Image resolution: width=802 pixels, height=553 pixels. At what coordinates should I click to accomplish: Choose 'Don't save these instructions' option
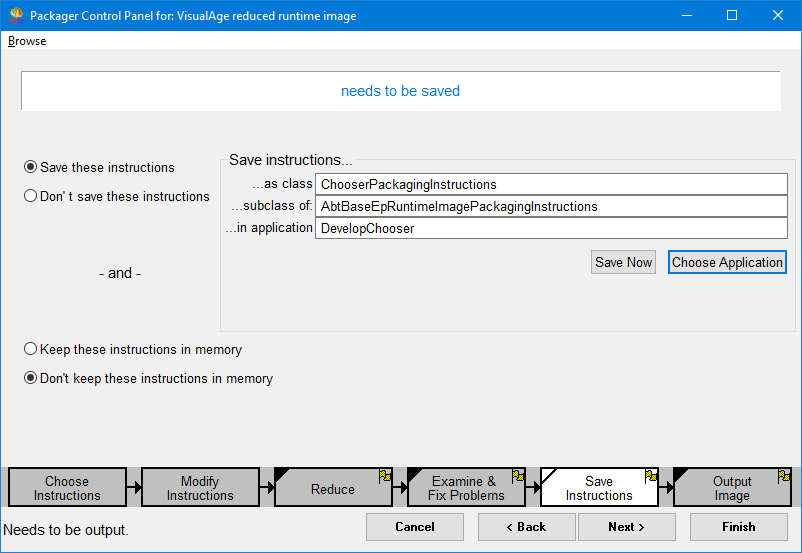click(31, 196)
